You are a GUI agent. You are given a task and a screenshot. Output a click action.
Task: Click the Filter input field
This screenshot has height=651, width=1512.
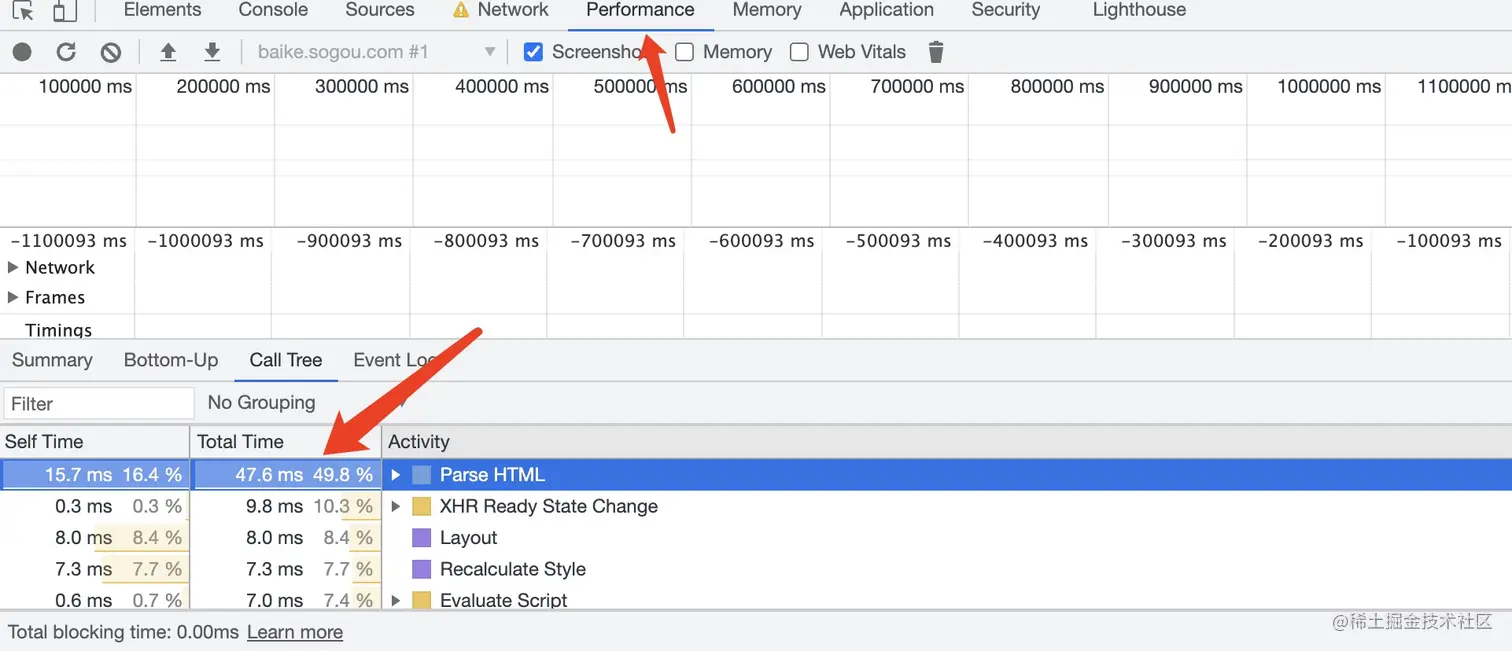click(x=98, y=404)
